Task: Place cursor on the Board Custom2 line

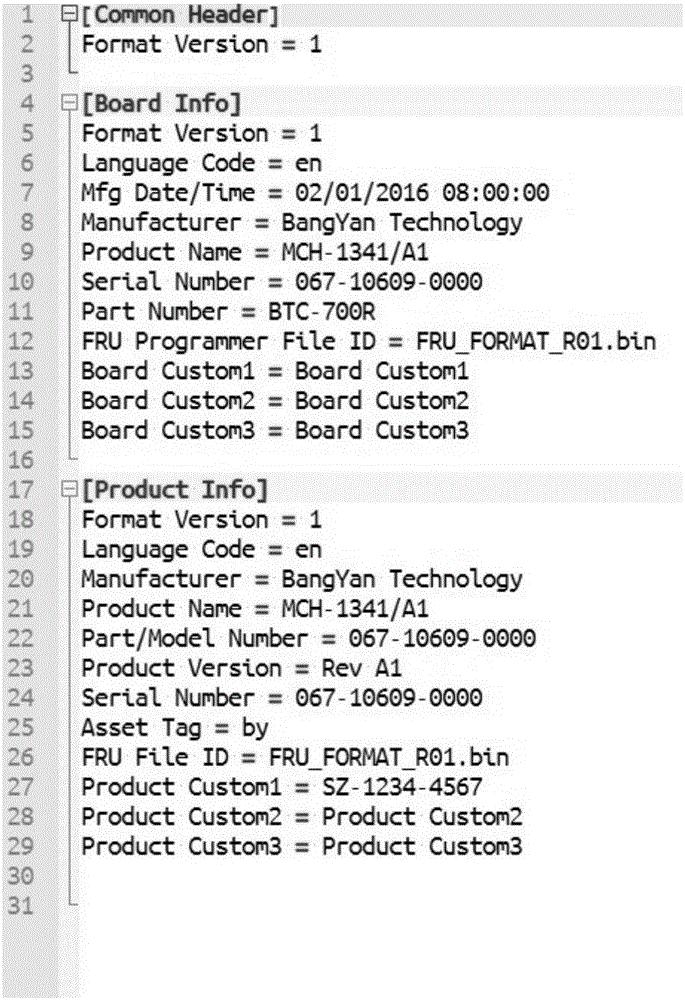Action: coord(274,401)
